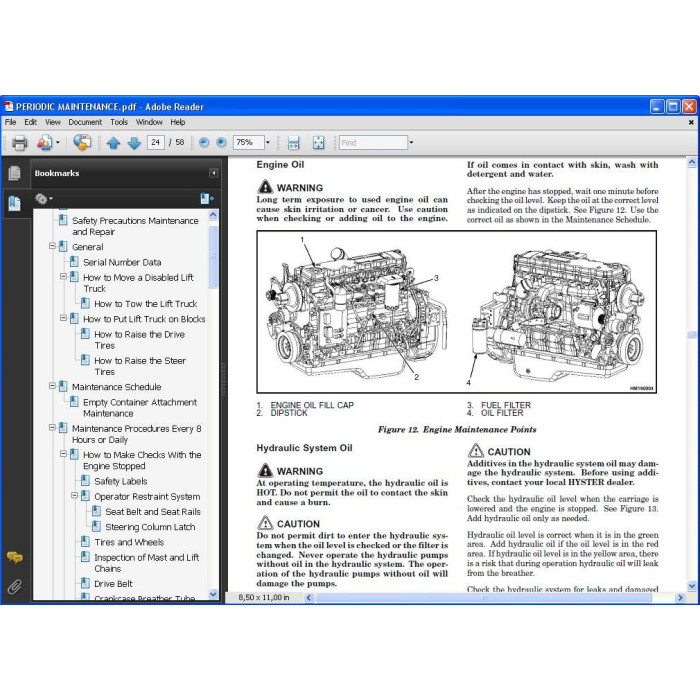The width and height of the screenshot is (700, 700).
Task: Go to next page with down arrow
Action: (x=134, y=143)
